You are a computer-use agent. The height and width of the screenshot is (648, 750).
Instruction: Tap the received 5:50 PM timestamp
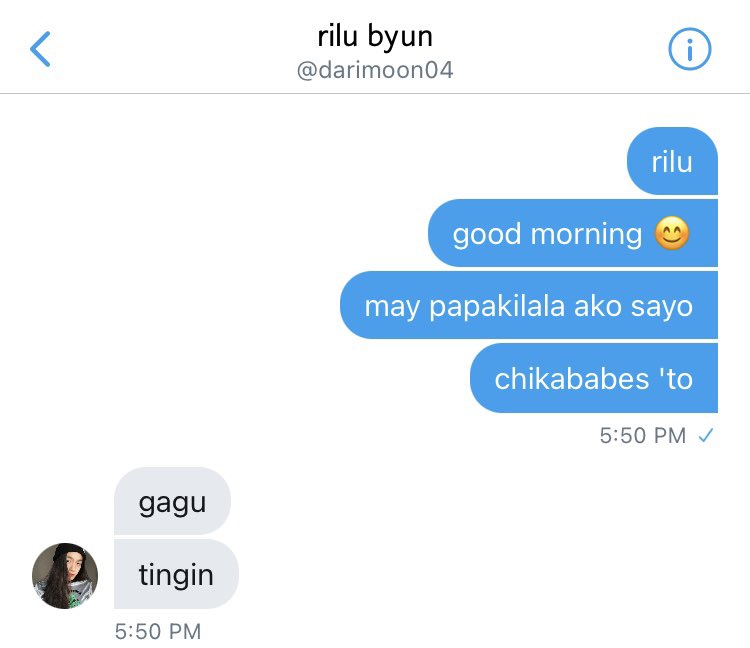point(158,631)
